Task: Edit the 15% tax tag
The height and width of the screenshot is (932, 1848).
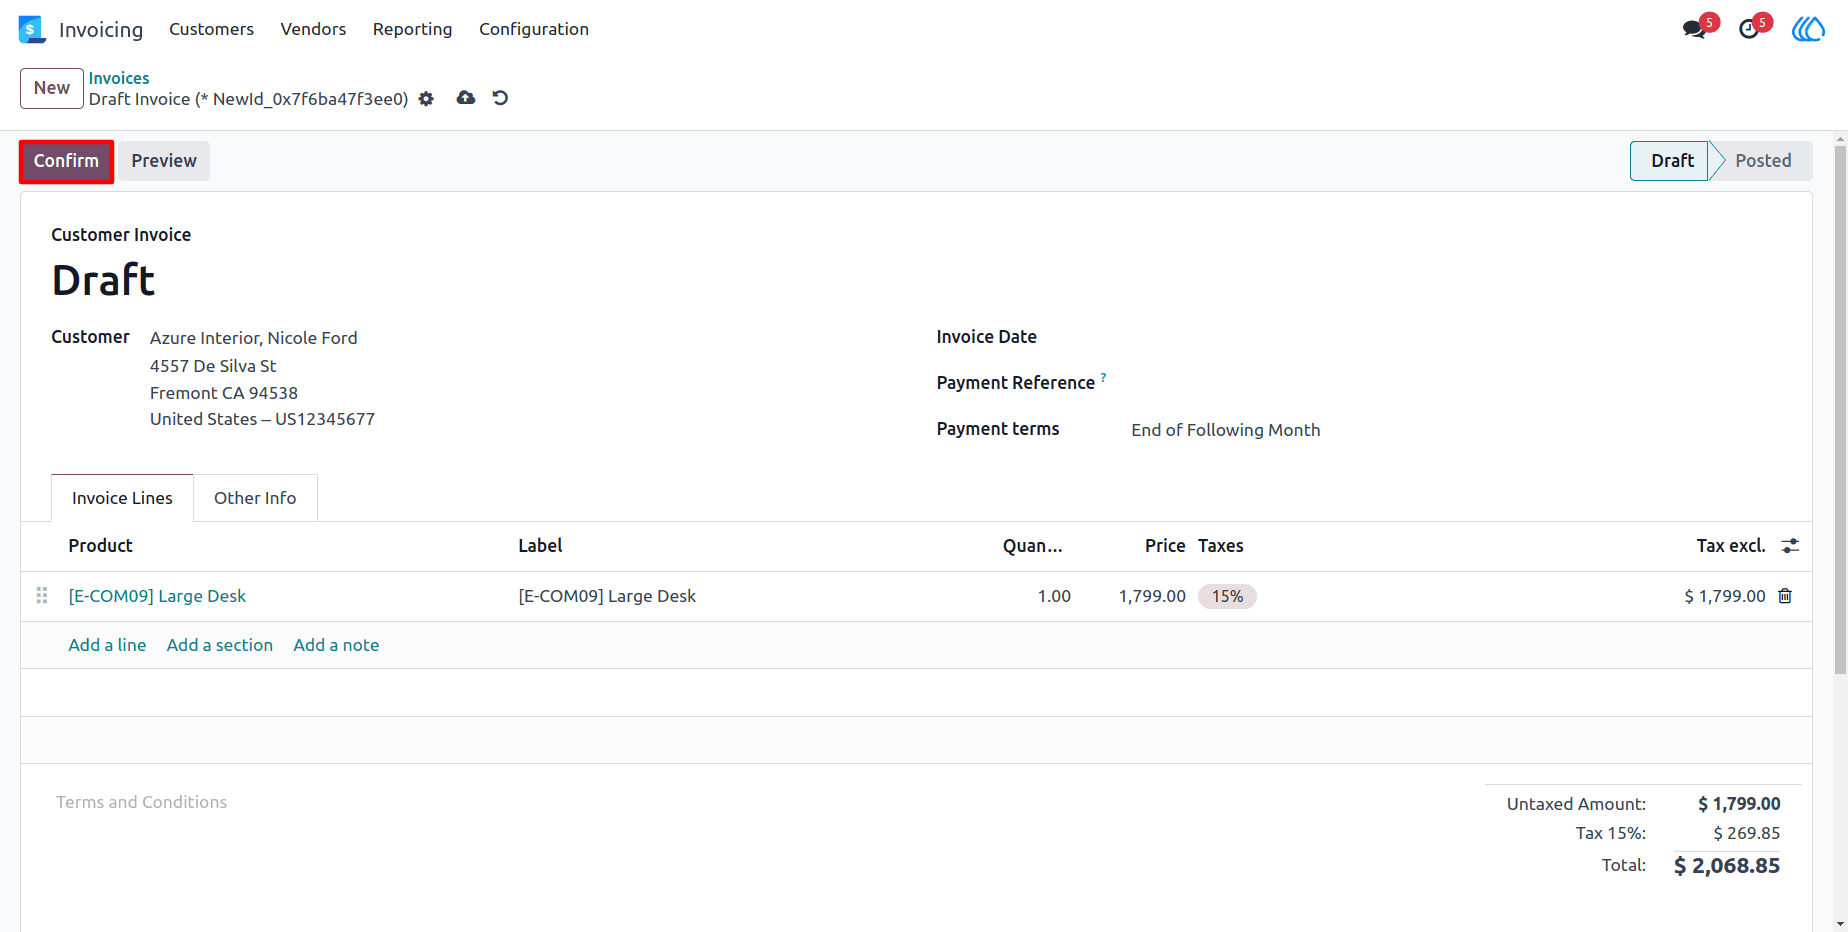Action: click(1227, 596)
